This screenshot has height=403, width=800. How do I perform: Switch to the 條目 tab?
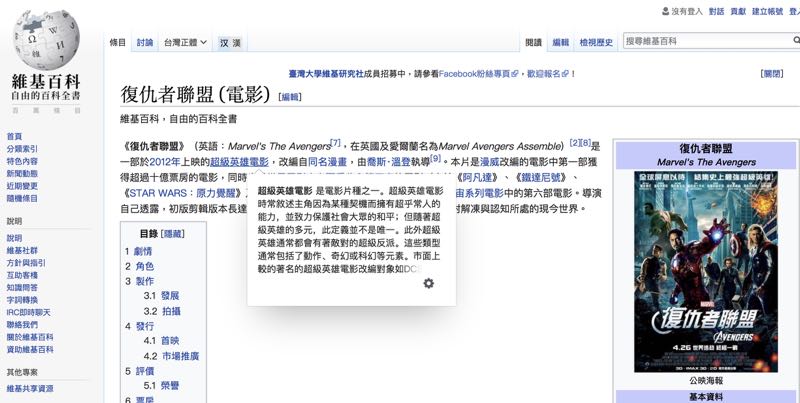click(117, 43)
